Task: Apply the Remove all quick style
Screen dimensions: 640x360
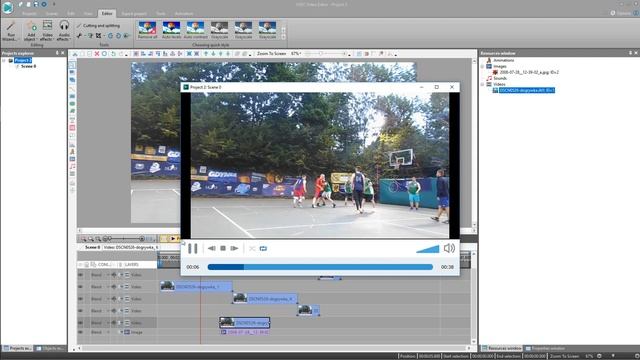Action: (x=147, y=30)
